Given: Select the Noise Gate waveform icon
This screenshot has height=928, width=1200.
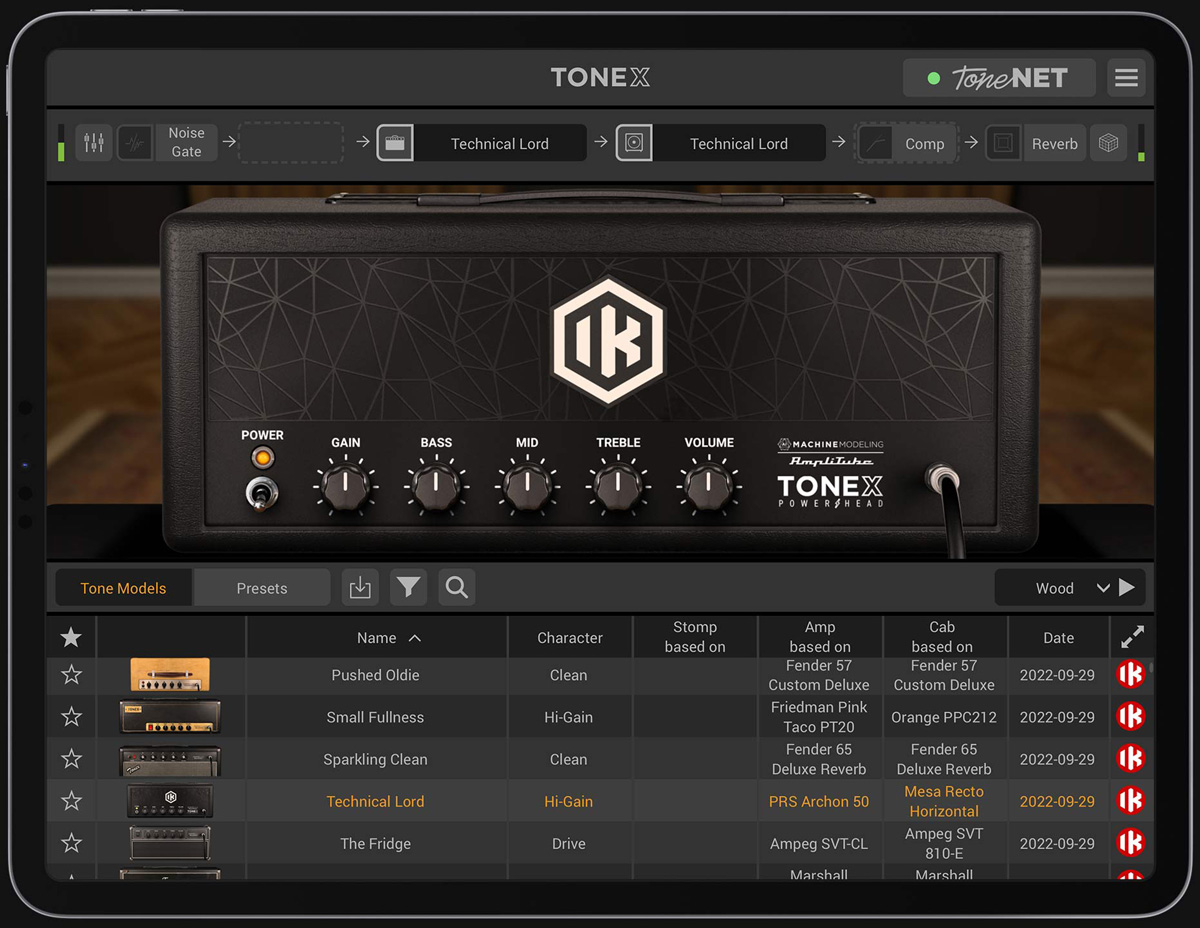Looking at the screenshot, I should 136,143.
